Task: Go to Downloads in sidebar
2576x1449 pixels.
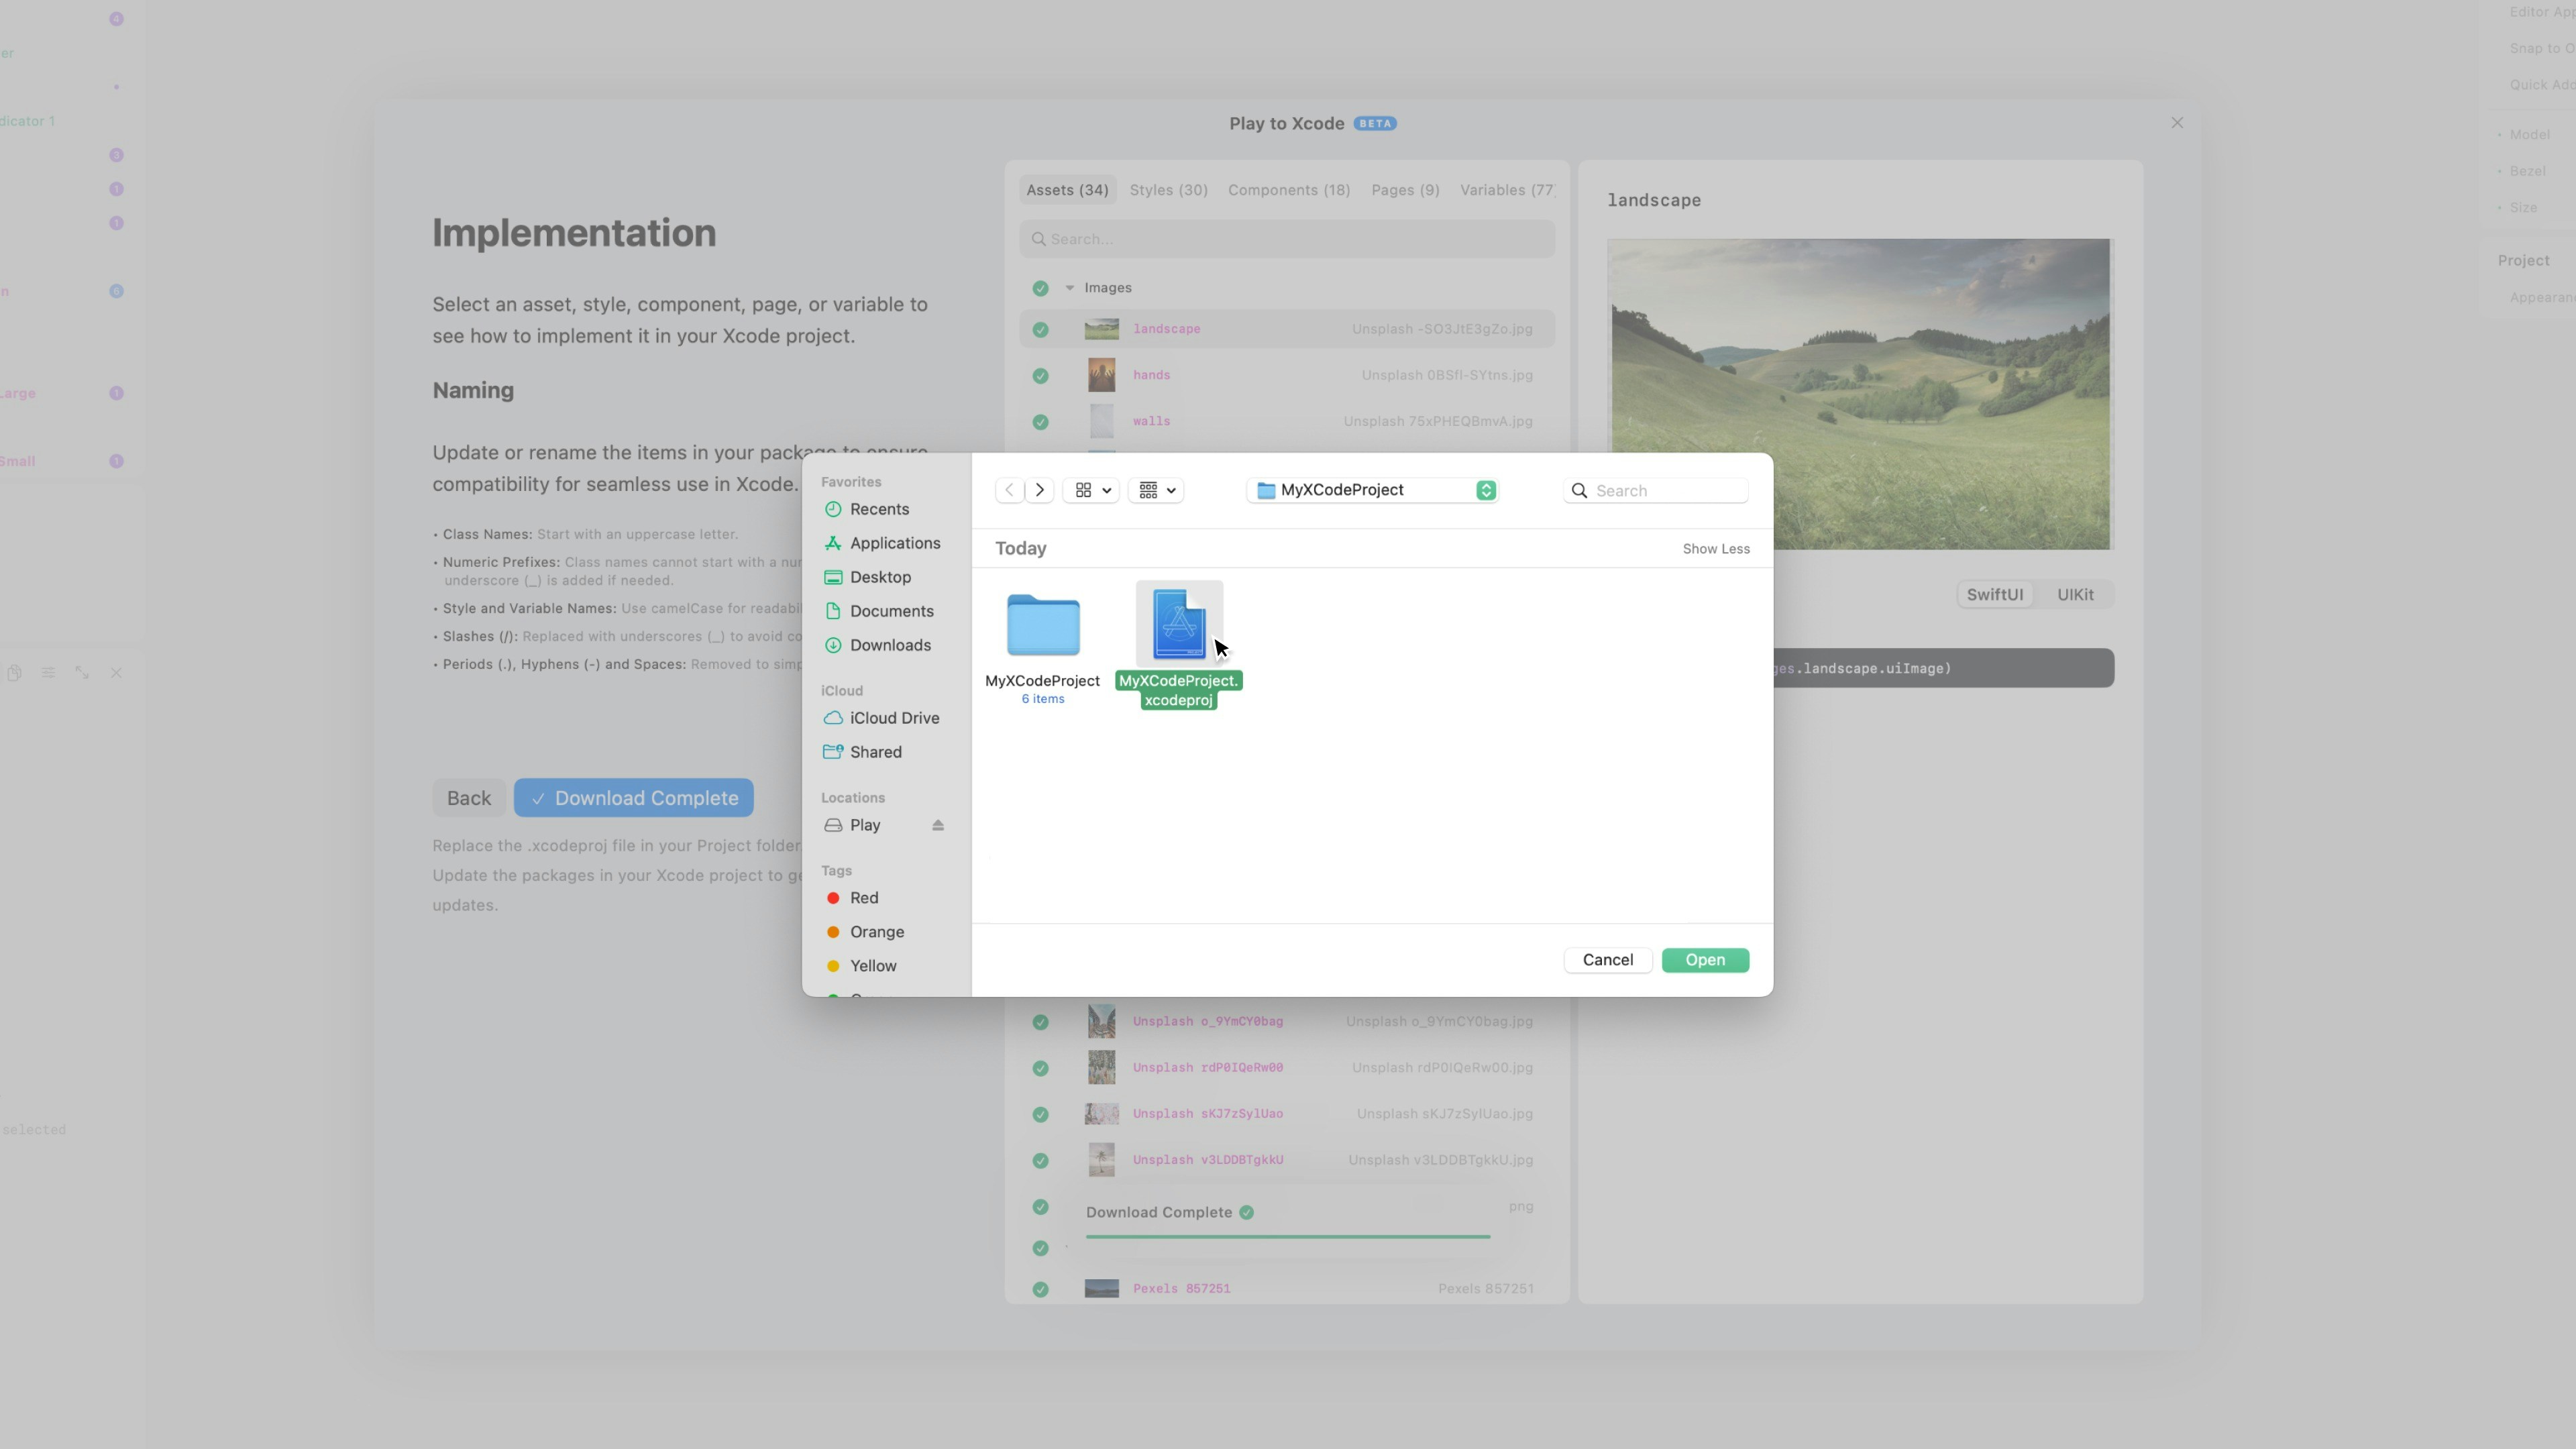Action: tap(889, 645)
